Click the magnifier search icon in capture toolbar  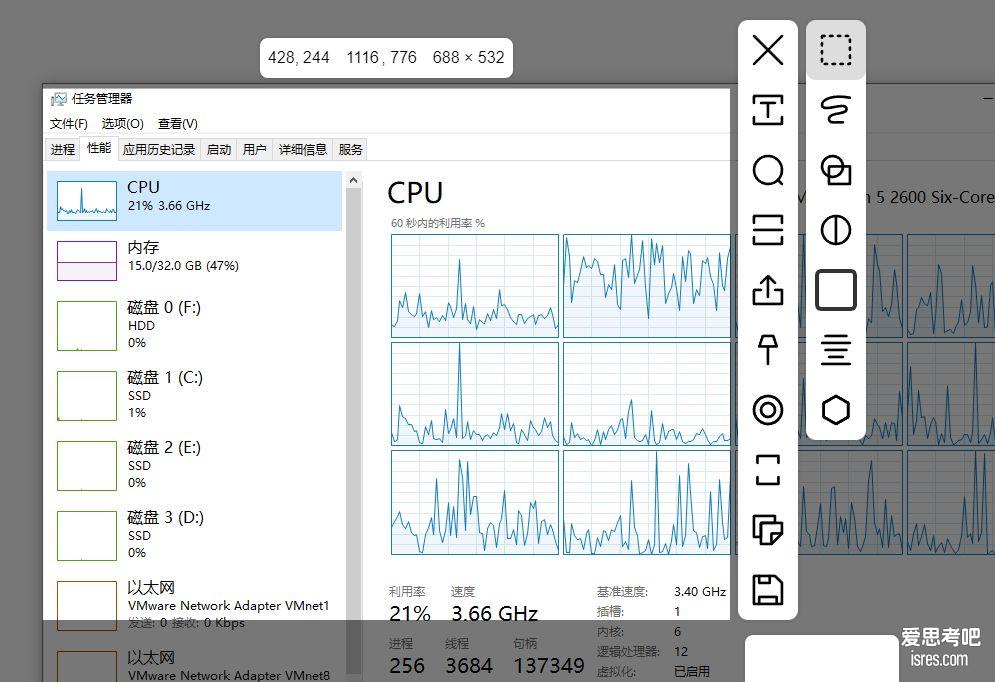pyautogui.click(x=768, y=170)
